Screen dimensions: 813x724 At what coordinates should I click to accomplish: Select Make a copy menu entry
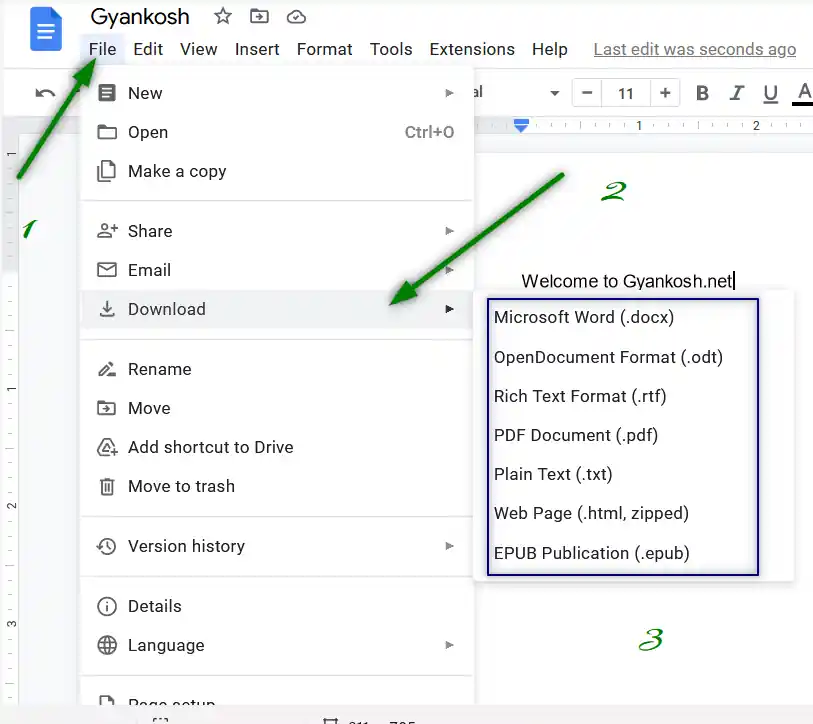(276, 171)
